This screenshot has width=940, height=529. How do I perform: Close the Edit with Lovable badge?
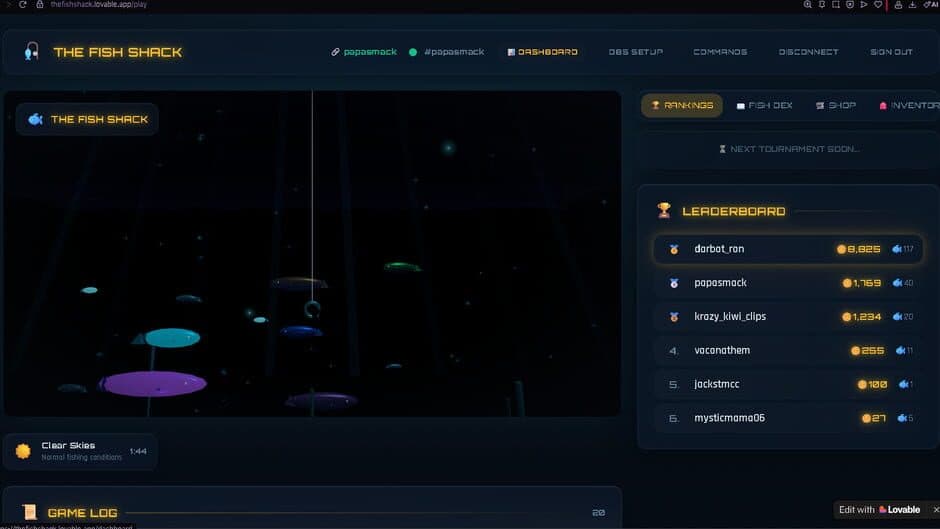tap(933, 509)
